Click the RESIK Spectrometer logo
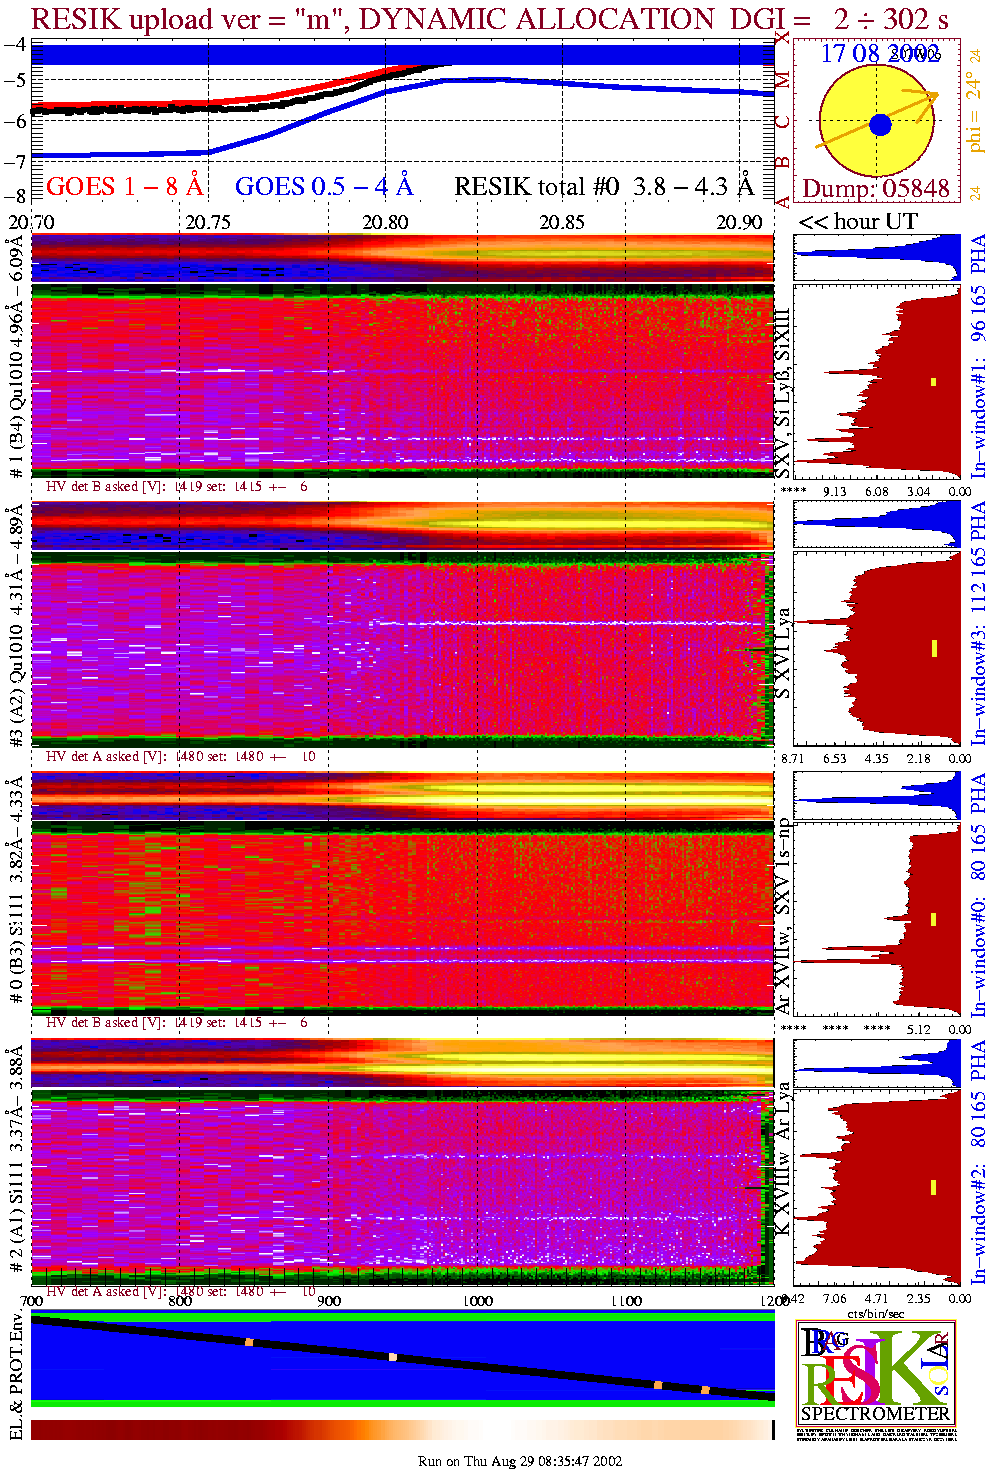 tap(876, 1372)
